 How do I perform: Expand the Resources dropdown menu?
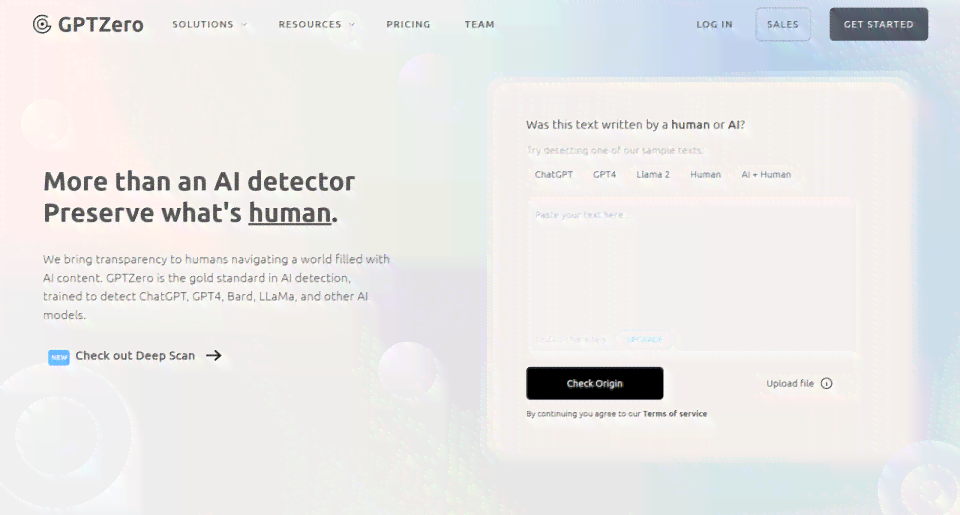[317, 24]
